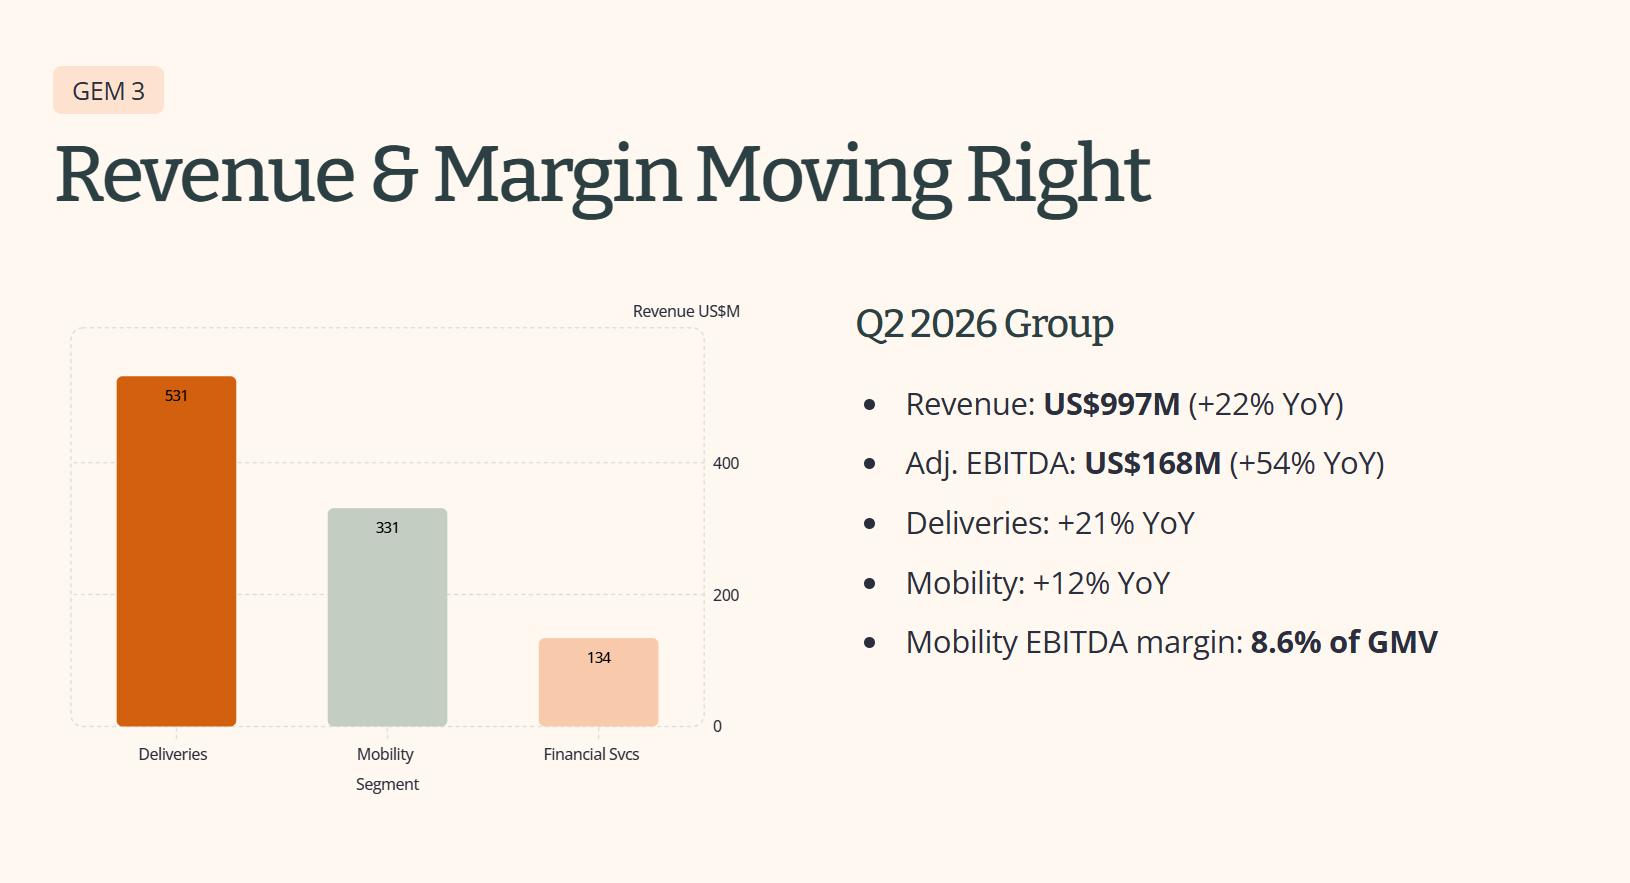The image size is (1630, 883).
Task: Select the 331 data label
Action: [387, 528]
